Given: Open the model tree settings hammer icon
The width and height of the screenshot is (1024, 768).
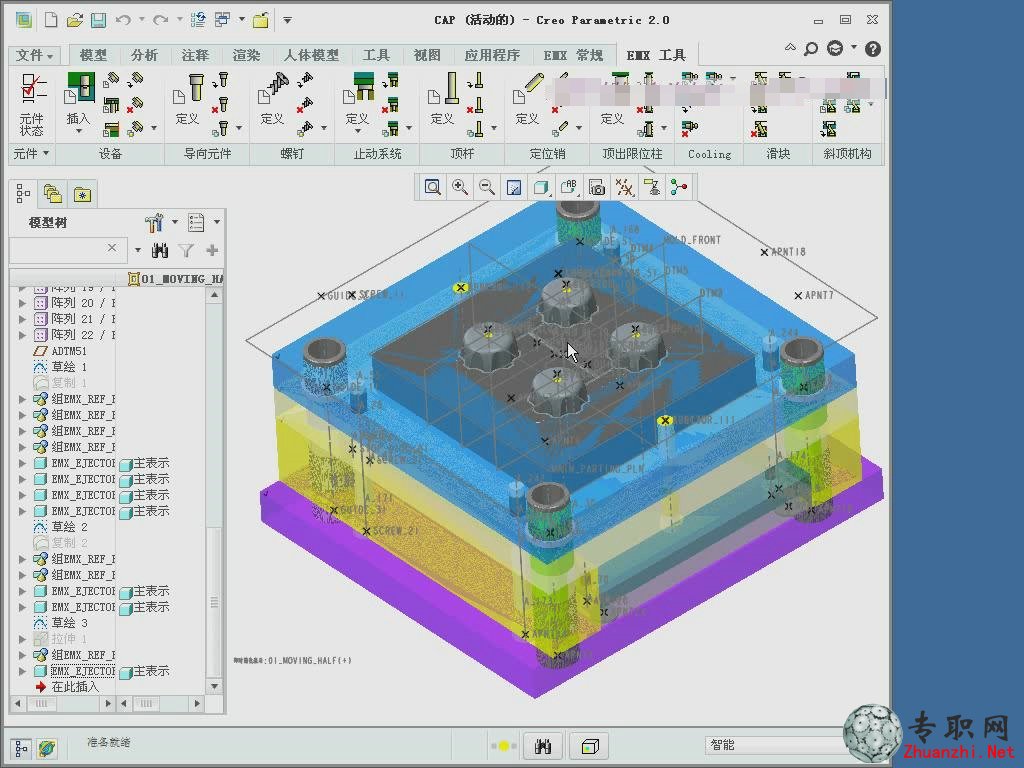Looking at the screenshot, I should point(154,223).
